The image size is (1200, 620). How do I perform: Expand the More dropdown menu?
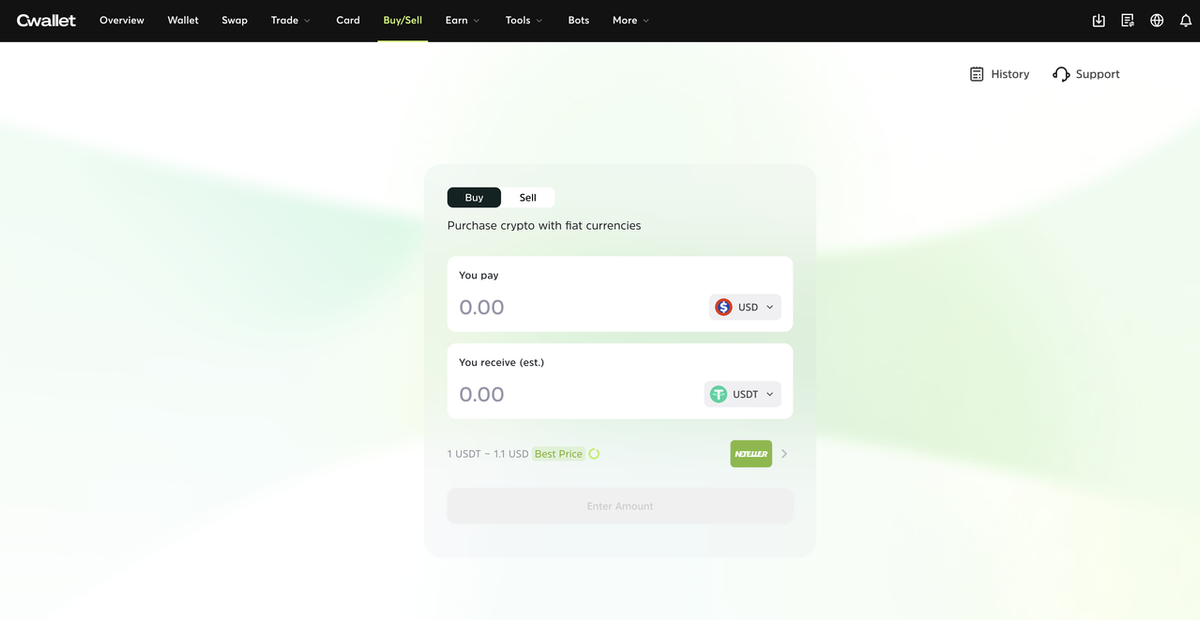click(631, 20)
